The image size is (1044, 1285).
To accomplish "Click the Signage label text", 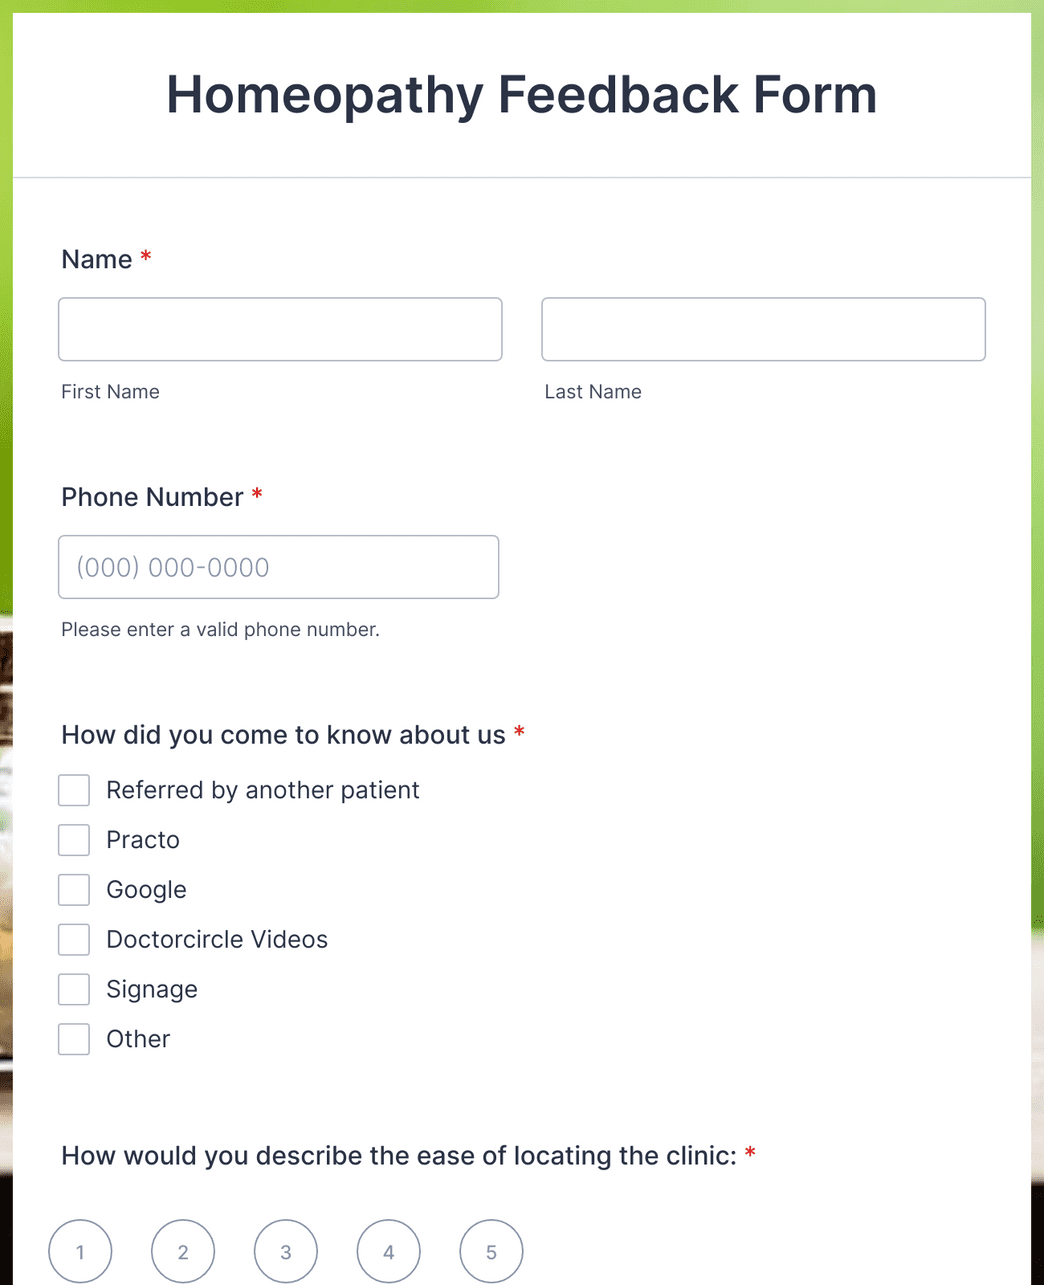I will (152, 990).
